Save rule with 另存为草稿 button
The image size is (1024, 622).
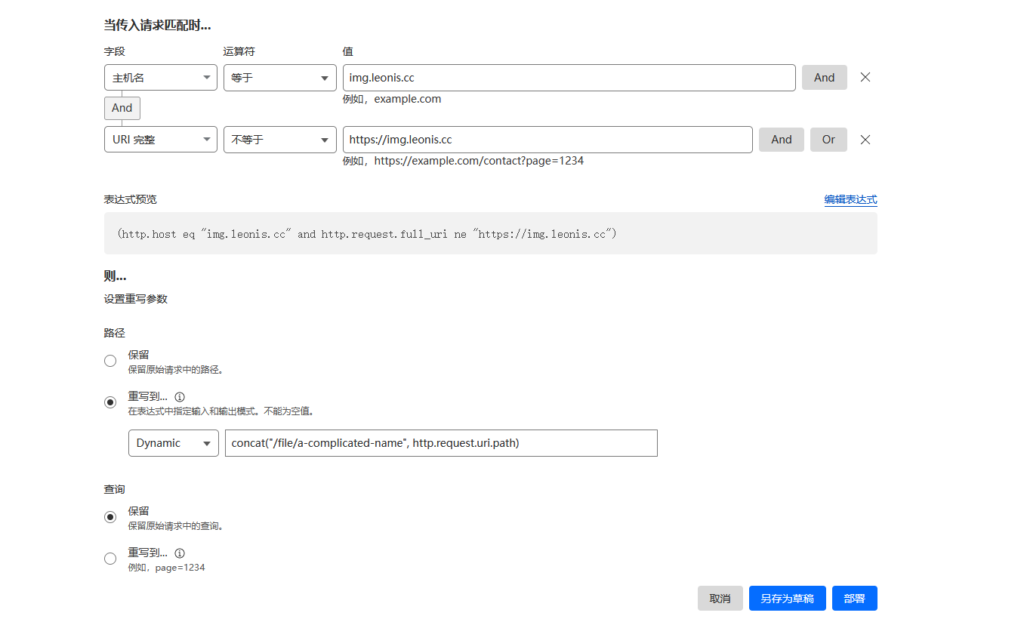click(787, 598)
